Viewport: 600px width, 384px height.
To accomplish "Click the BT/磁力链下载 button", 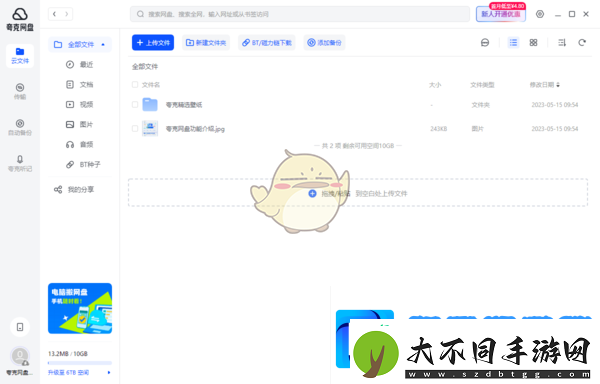I will coord(267,42).
